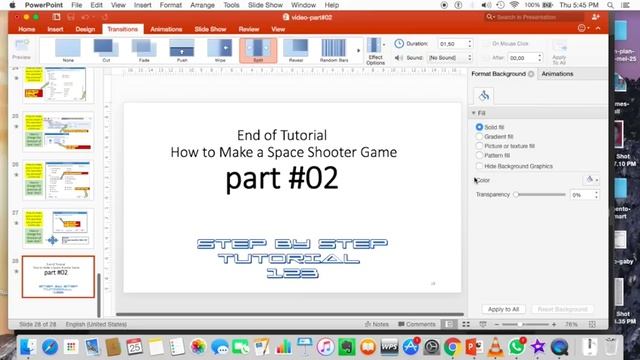Toggle the Notes pane
640x360 pixels.
point(376,324)
